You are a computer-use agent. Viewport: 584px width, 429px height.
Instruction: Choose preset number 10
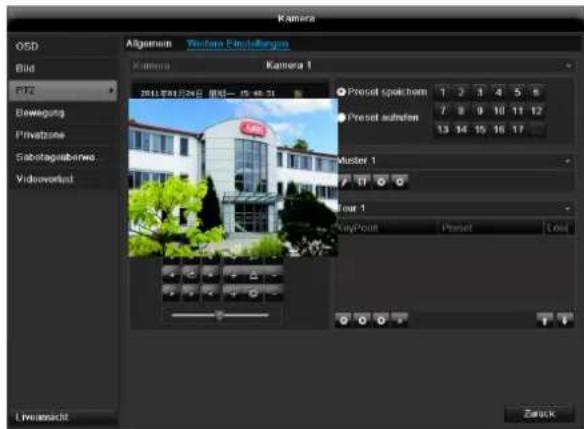pos(499,111)
